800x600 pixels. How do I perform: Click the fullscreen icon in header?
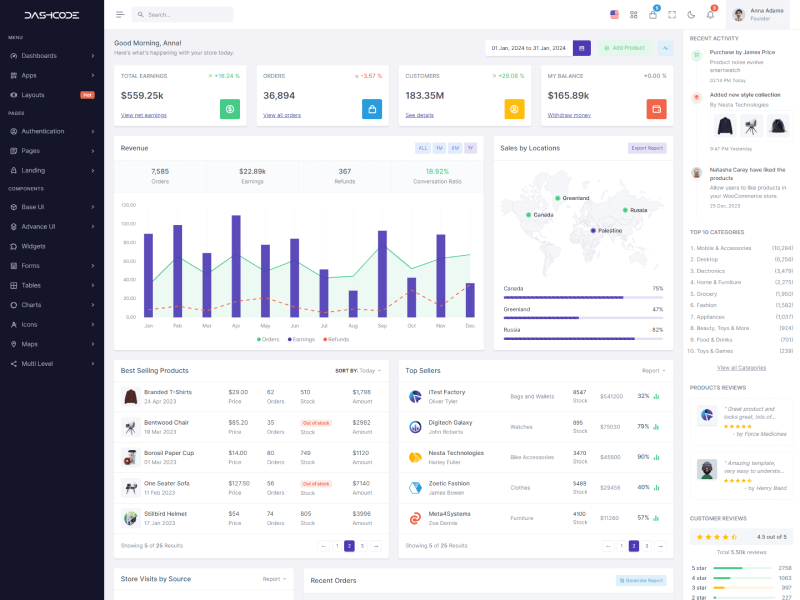coord(672,15)
